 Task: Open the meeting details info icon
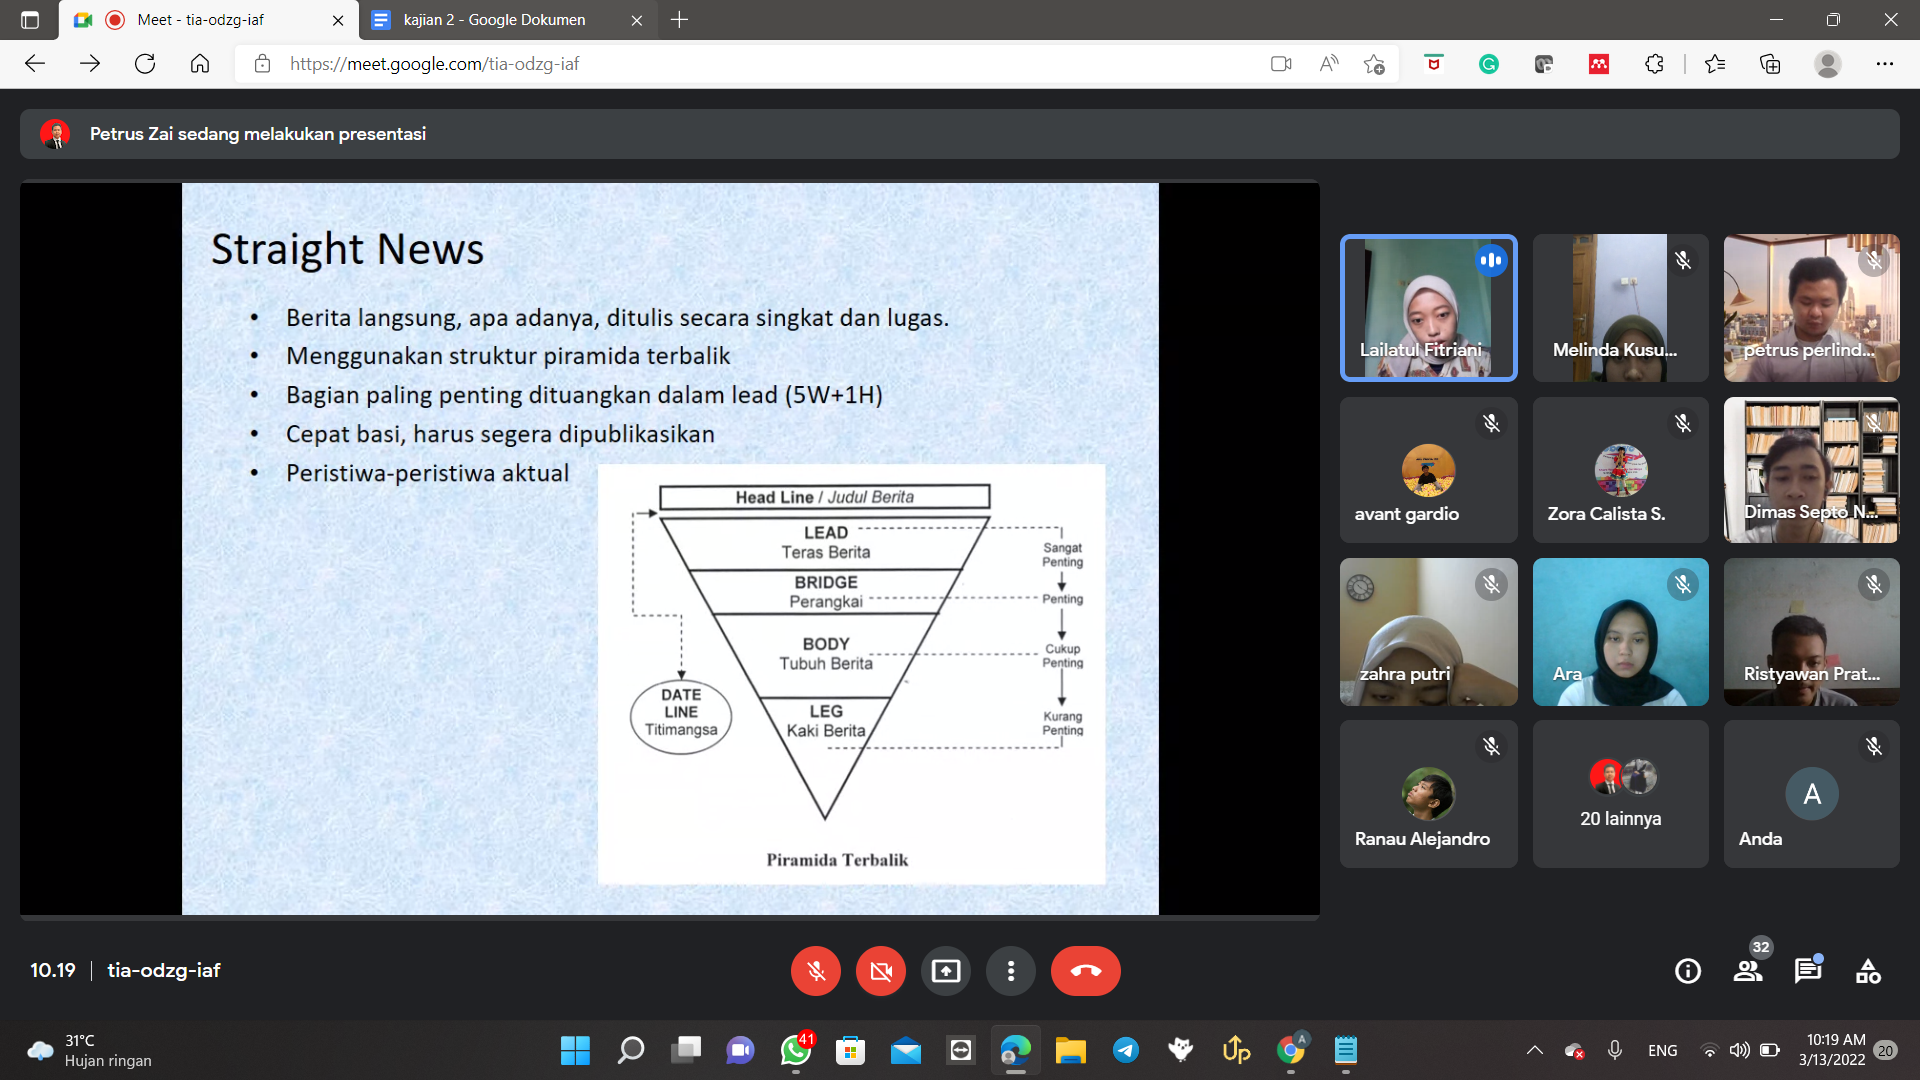tap(1687, 971)
